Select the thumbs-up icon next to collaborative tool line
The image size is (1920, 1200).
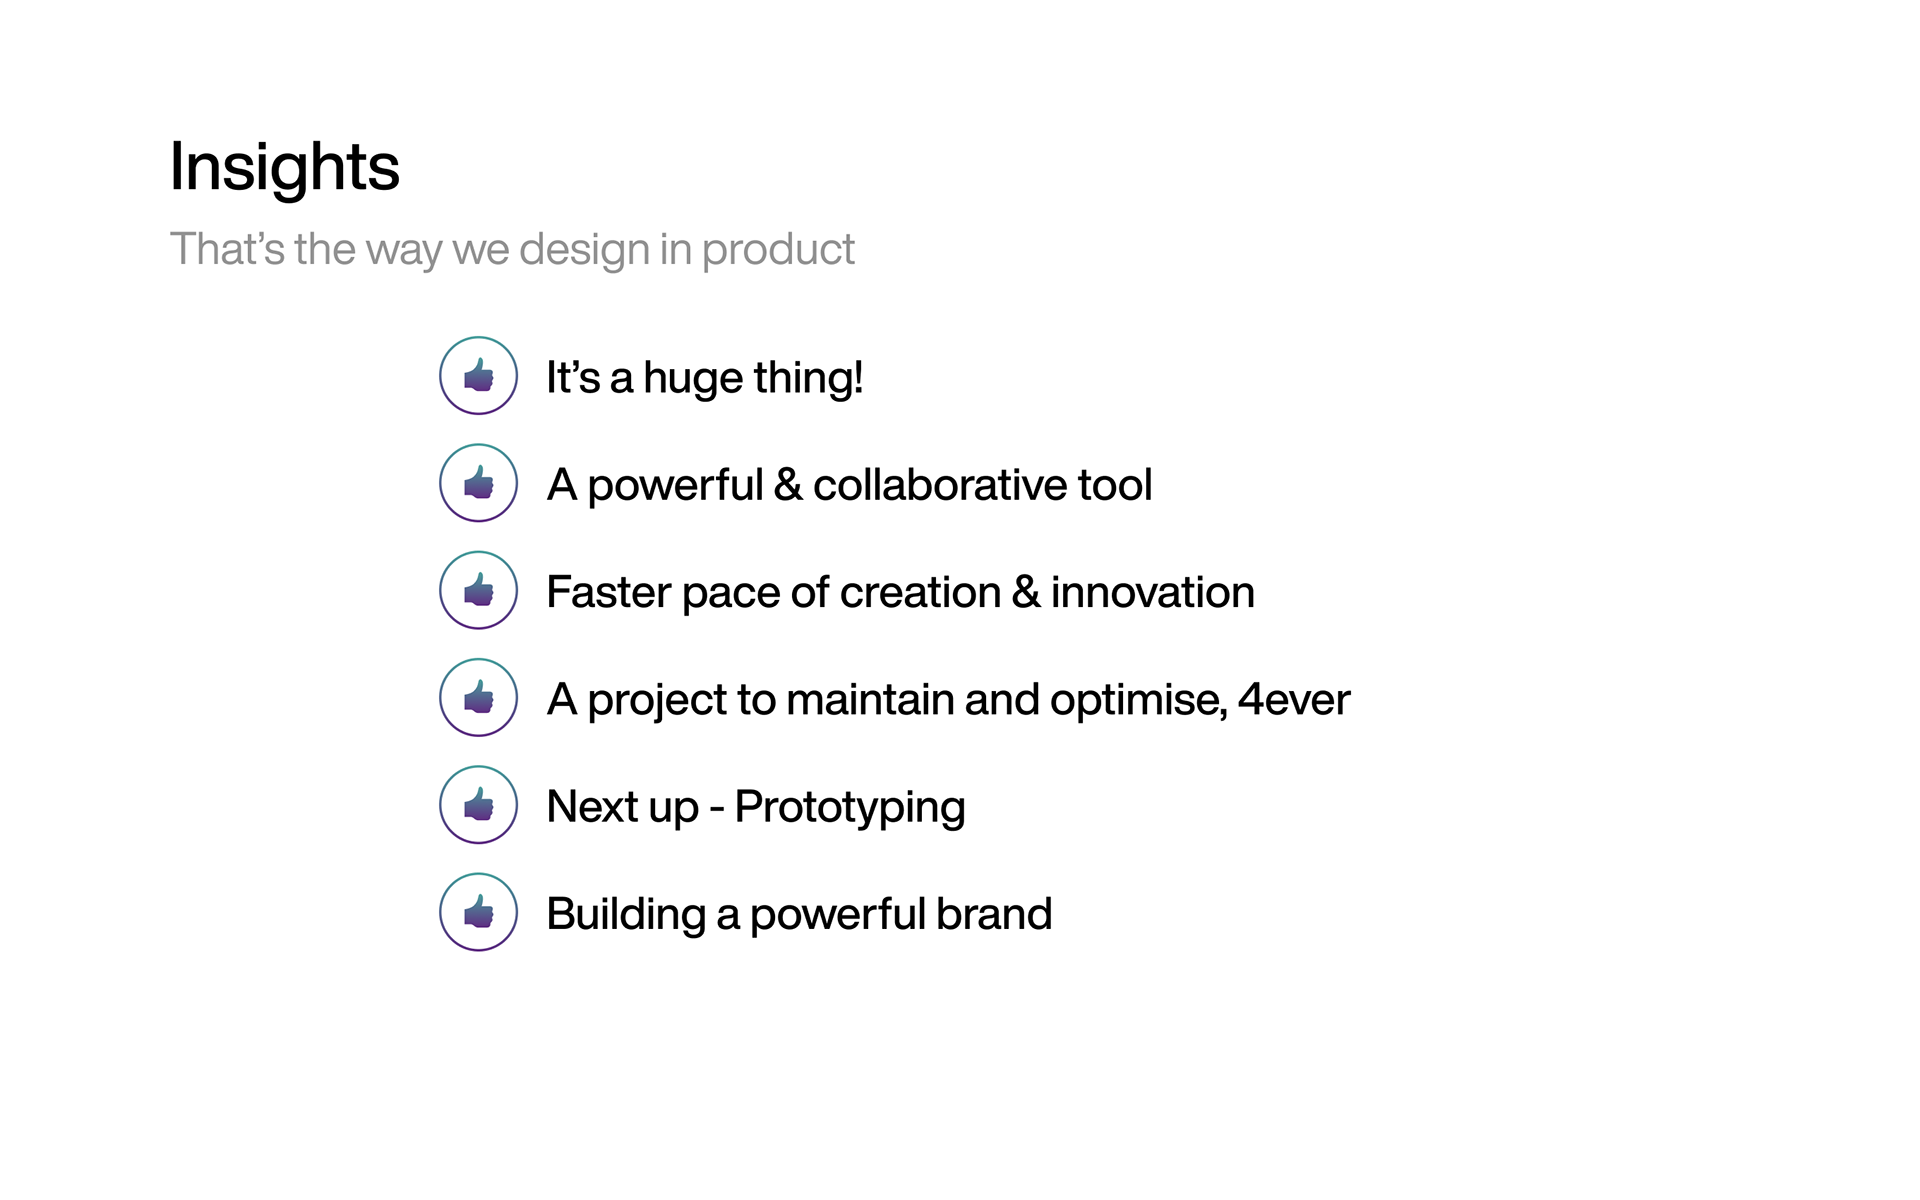coord(478,483)
